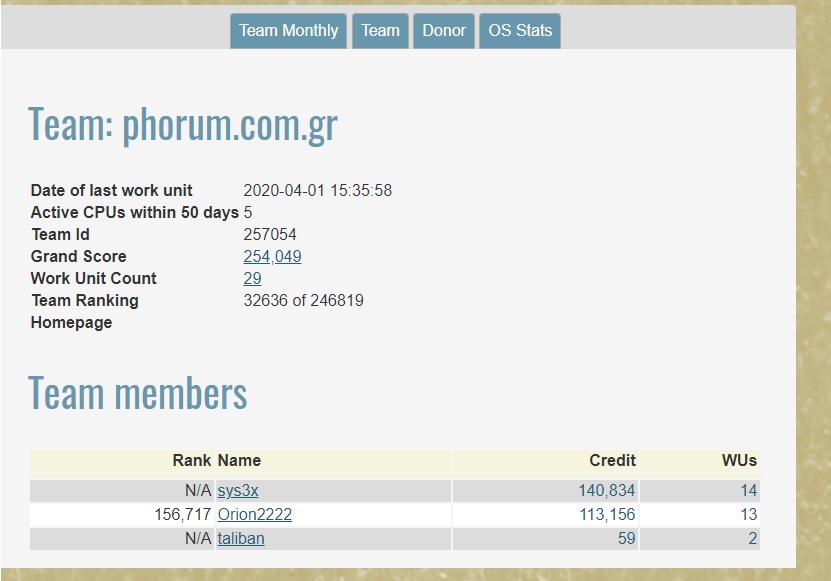Select the Work Unit Count label
This screenshot has height=581, width=831.
click(x=94, y=278)
